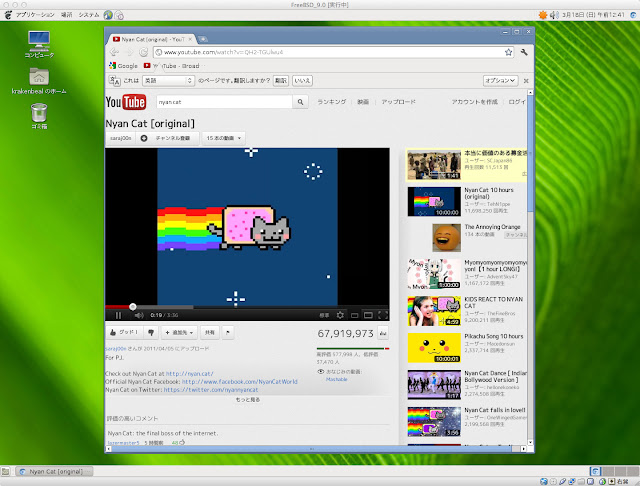The width and height of the screenshot is (640, 486).
Task: Click the GNOME foot menu icon
Action: point(8,15)
